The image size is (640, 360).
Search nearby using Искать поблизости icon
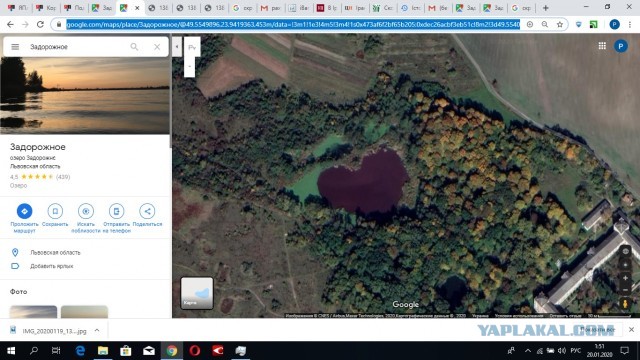pos(86,211)
